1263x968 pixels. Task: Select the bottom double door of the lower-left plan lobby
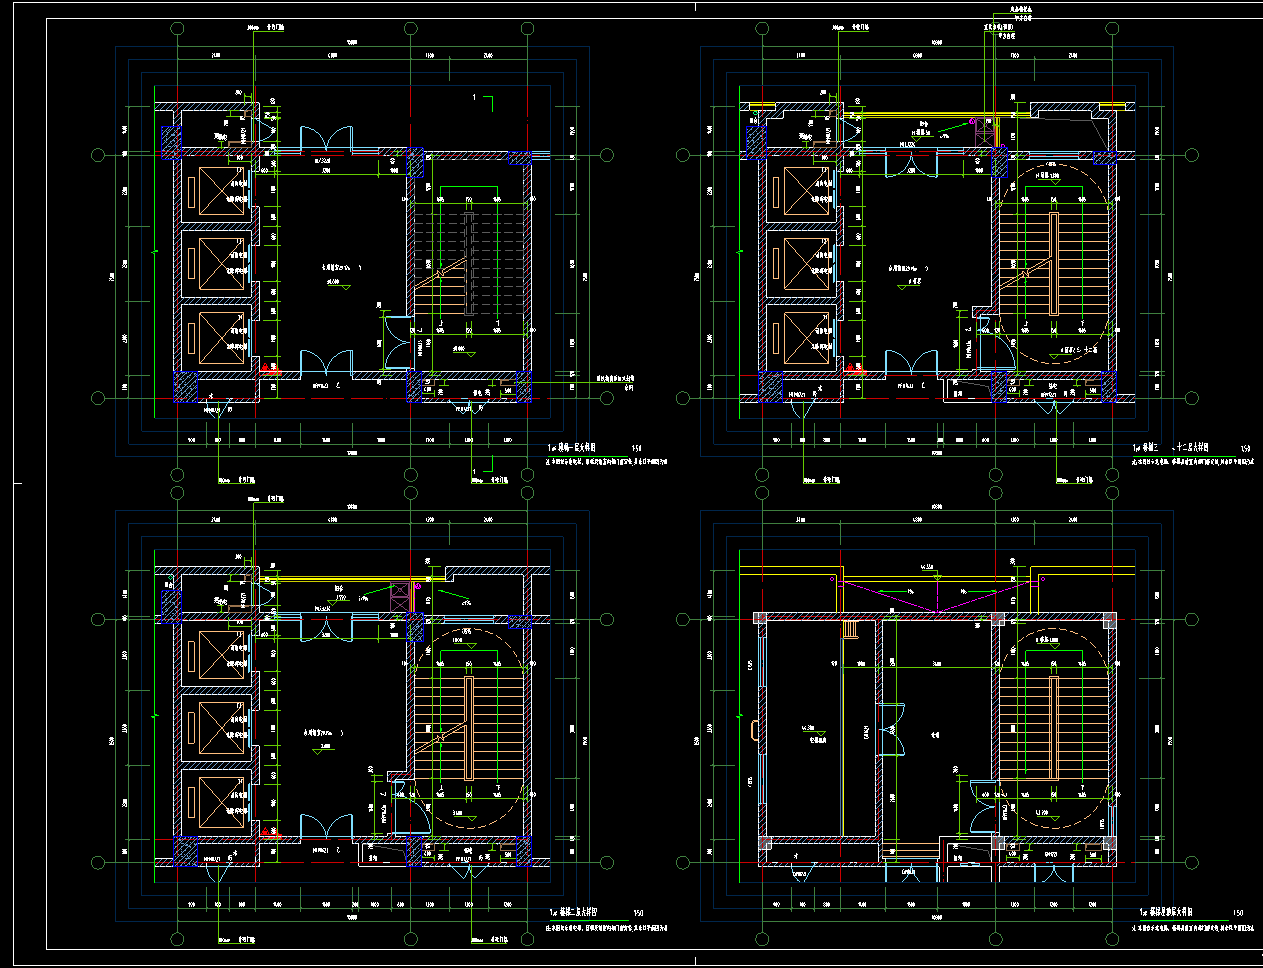(x=326, y=827)
